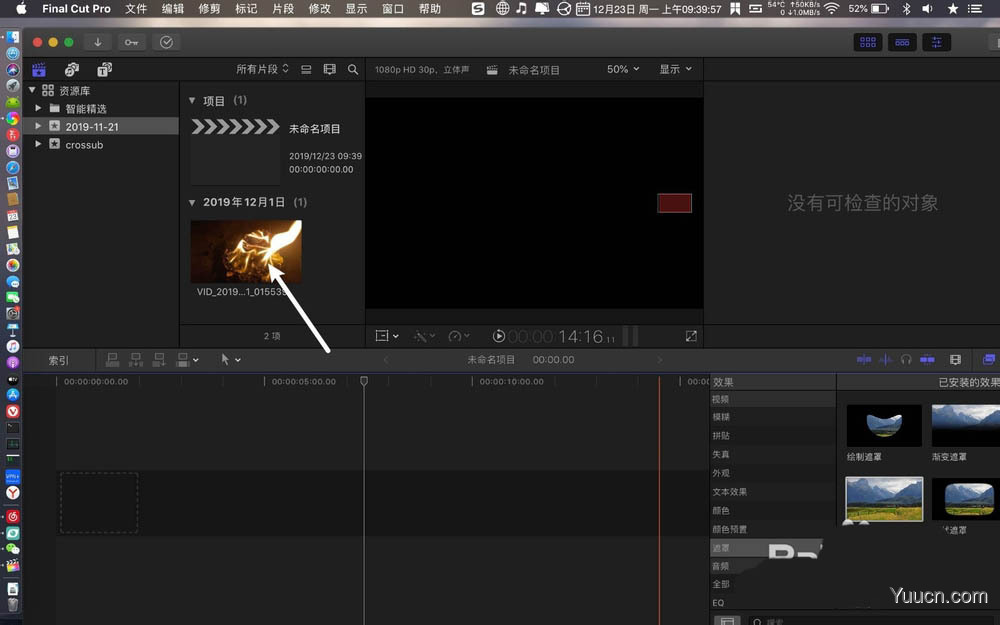
Task: Click insert clip edit button
Action: [x=136, y=360]
